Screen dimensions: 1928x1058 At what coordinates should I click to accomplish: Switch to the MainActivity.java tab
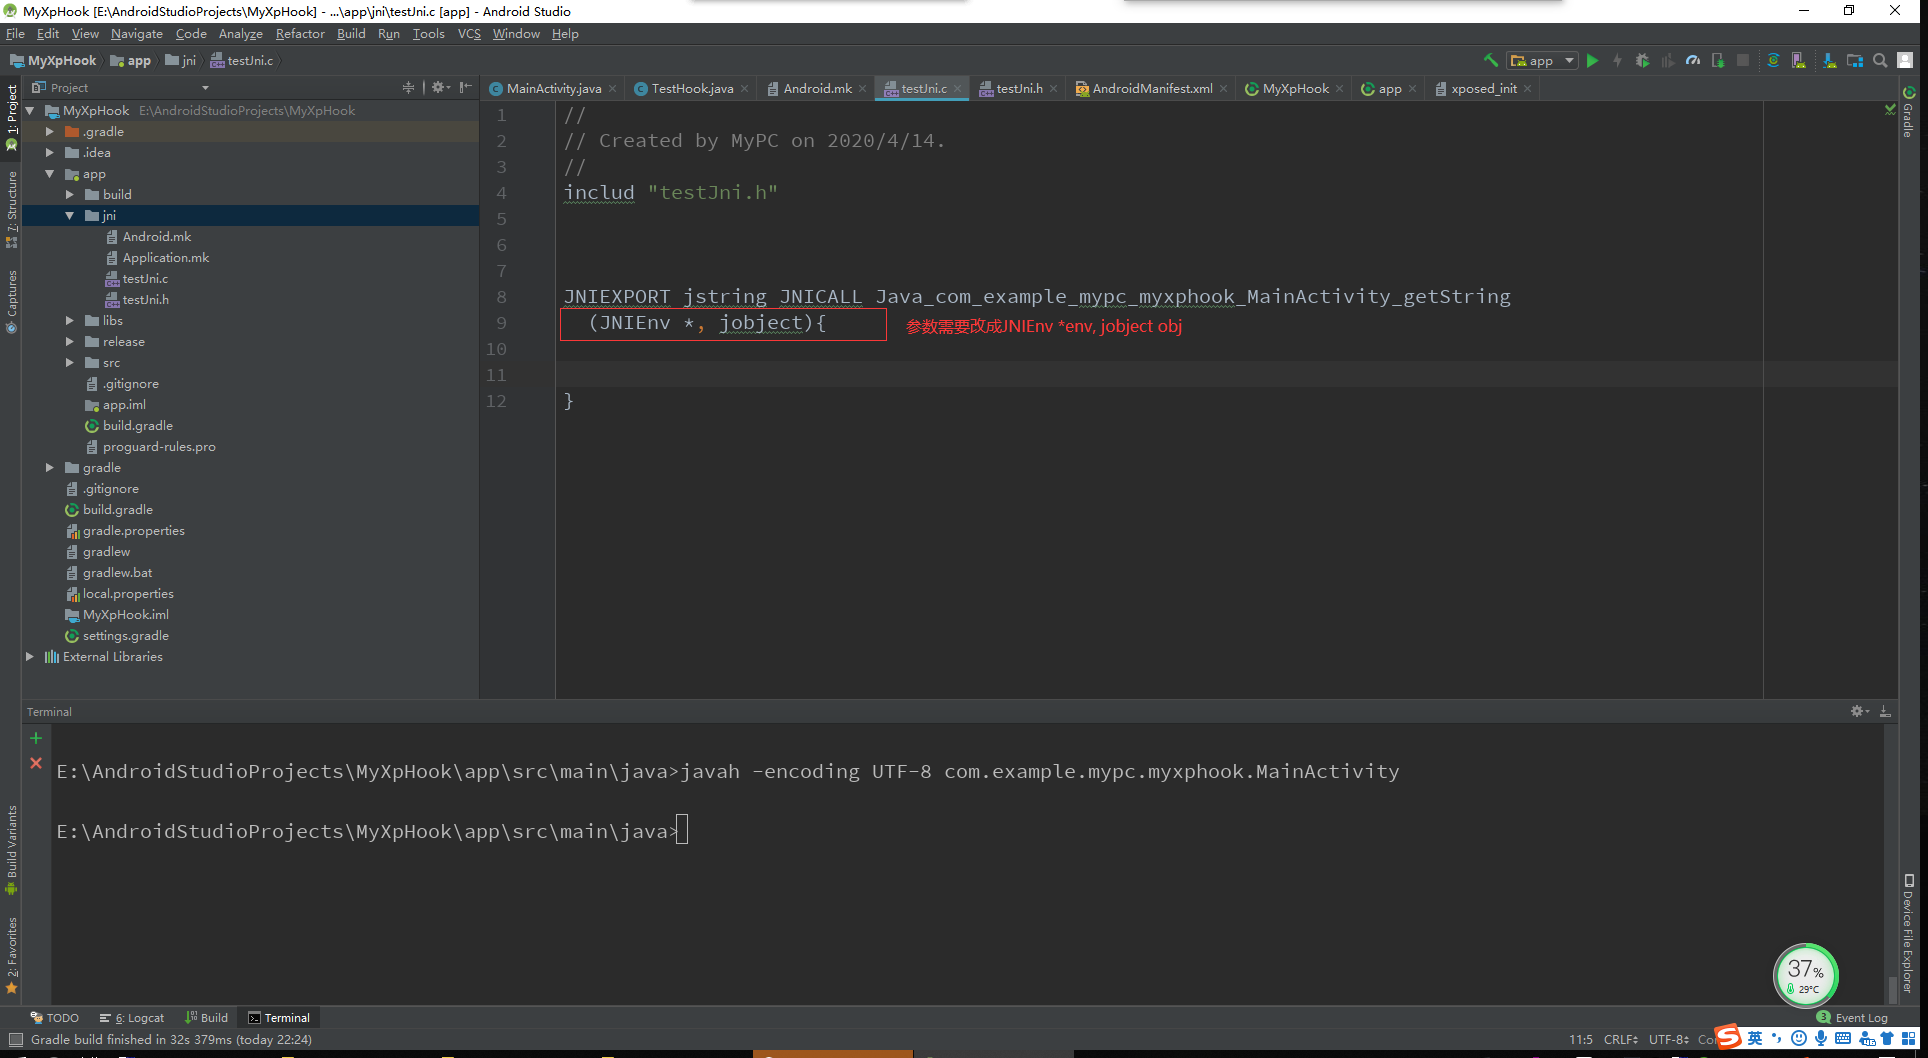[554, 89]
